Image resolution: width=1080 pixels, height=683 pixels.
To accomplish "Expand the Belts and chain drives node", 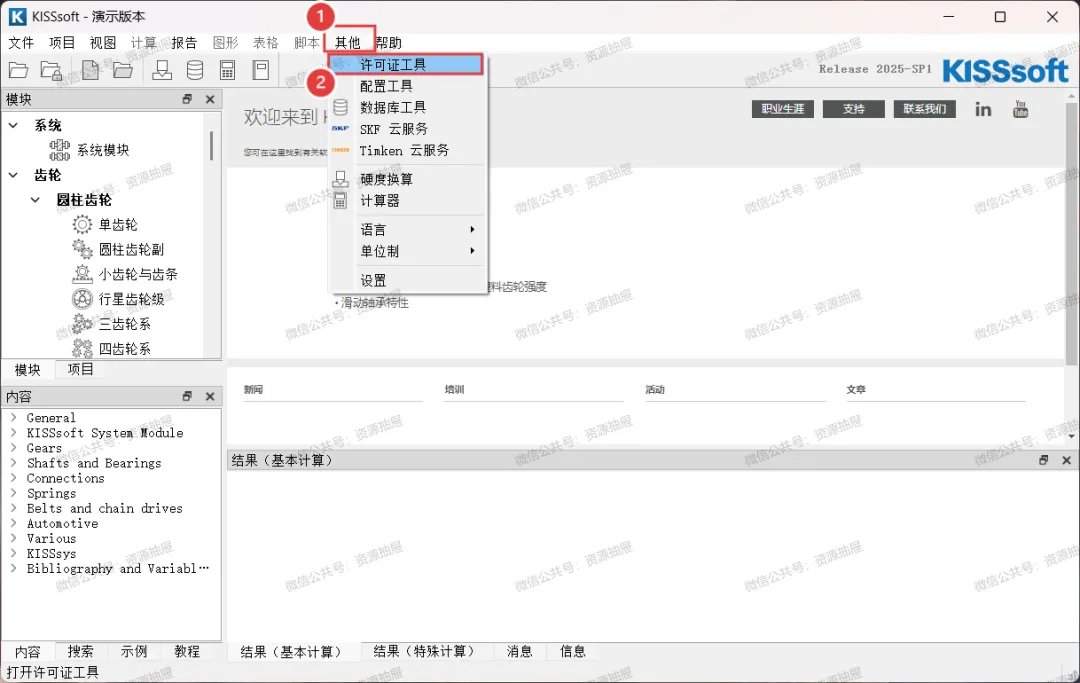I will click(x=13, y=508).
